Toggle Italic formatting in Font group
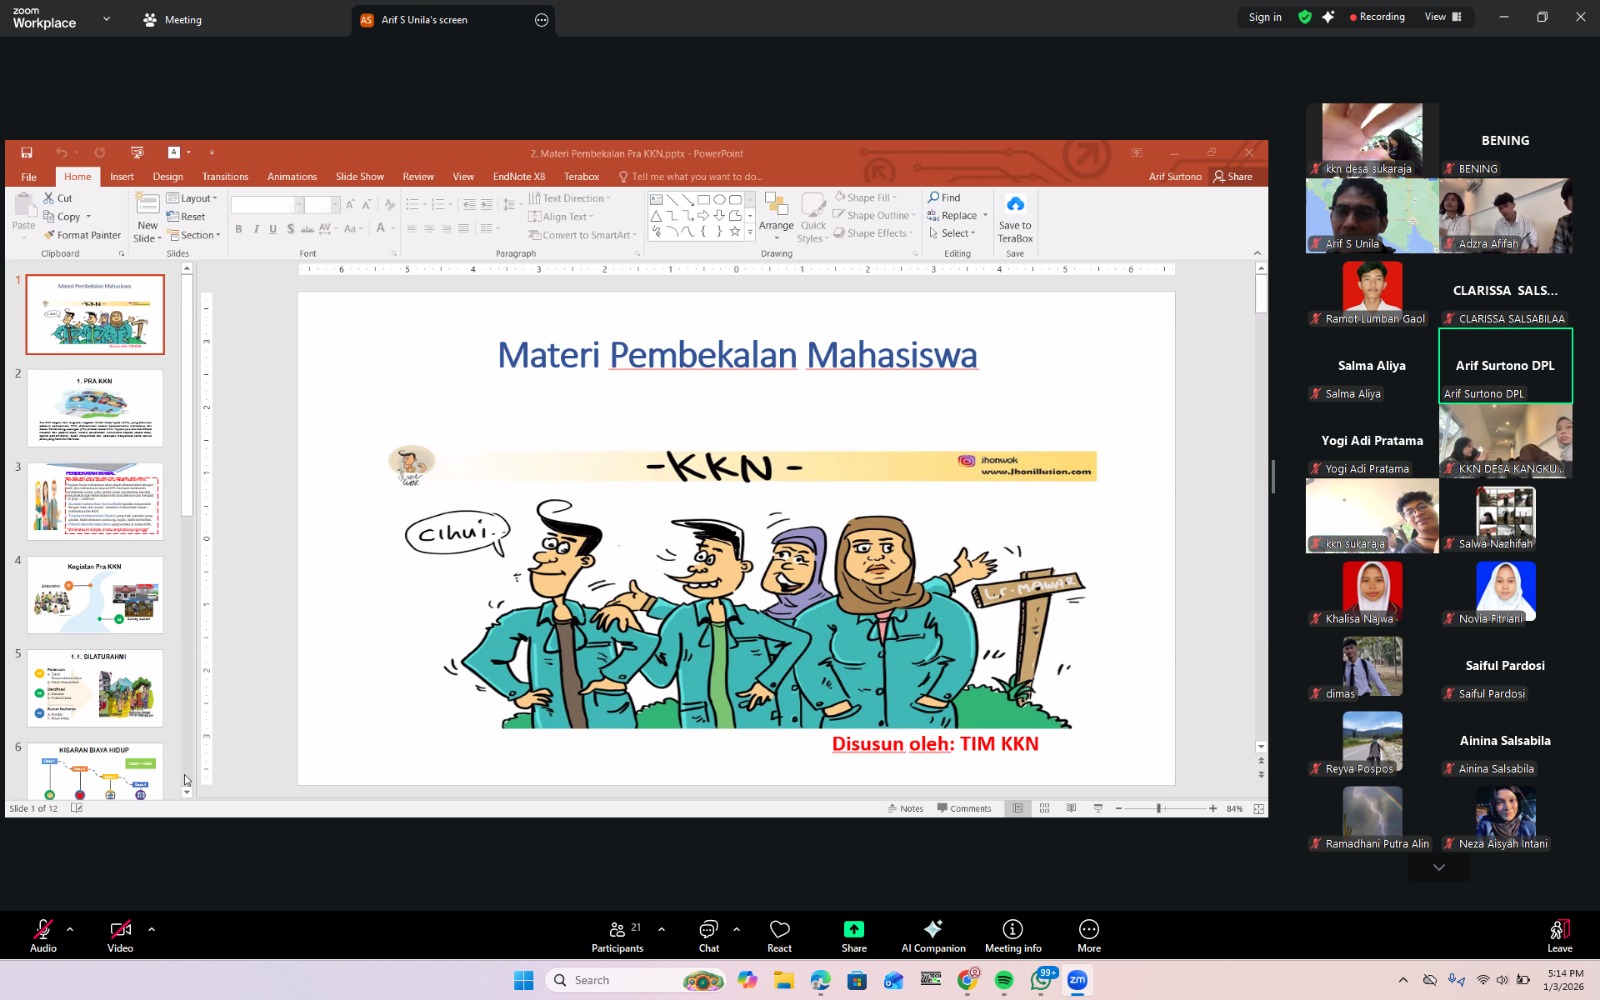Viewport: 1600px width, 1000px height. click(256, 229)
